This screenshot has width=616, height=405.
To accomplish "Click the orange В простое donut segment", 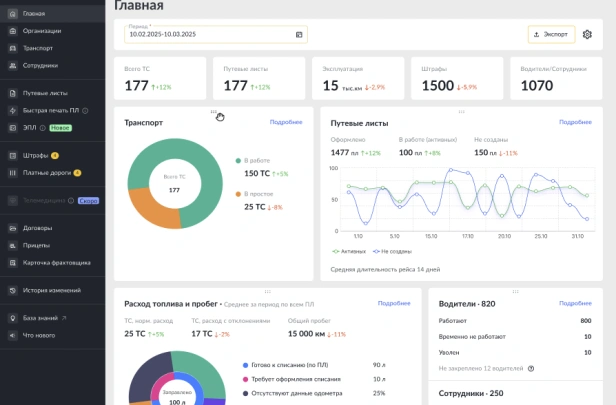I will 151,209.
